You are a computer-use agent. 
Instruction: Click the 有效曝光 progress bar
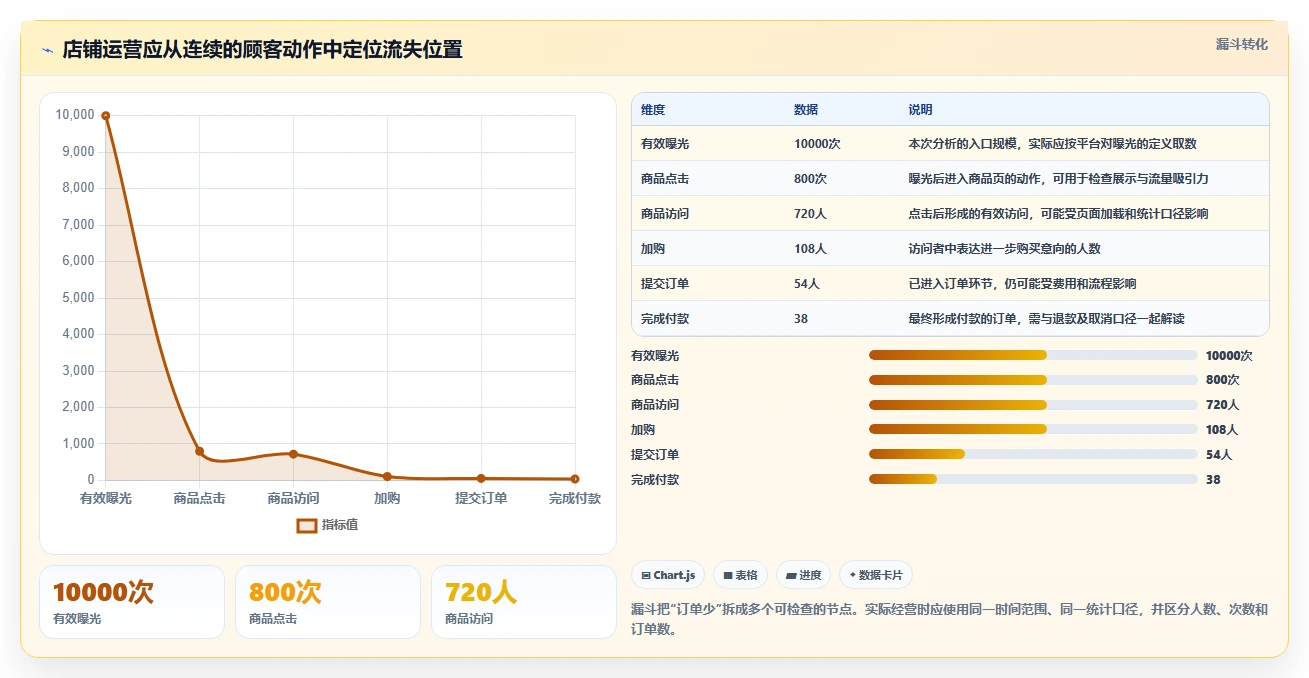1033,355
